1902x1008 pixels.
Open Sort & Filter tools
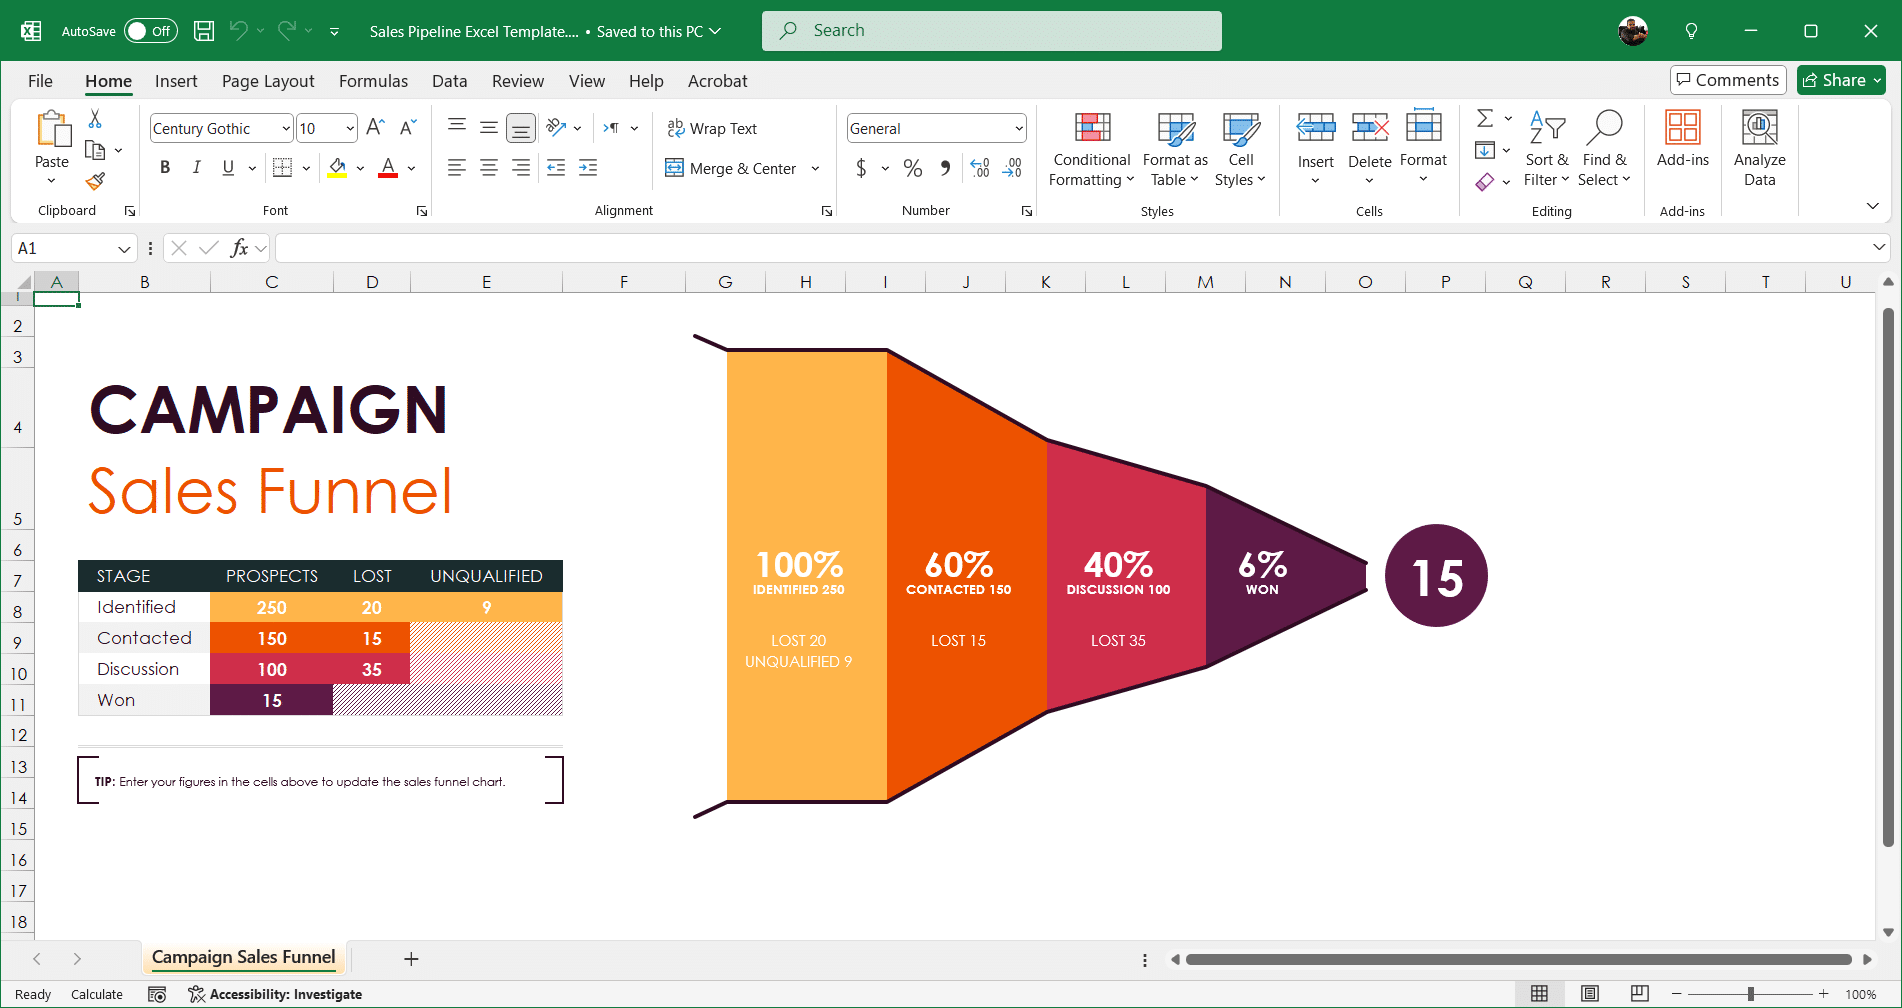(x=1546, y=150)
